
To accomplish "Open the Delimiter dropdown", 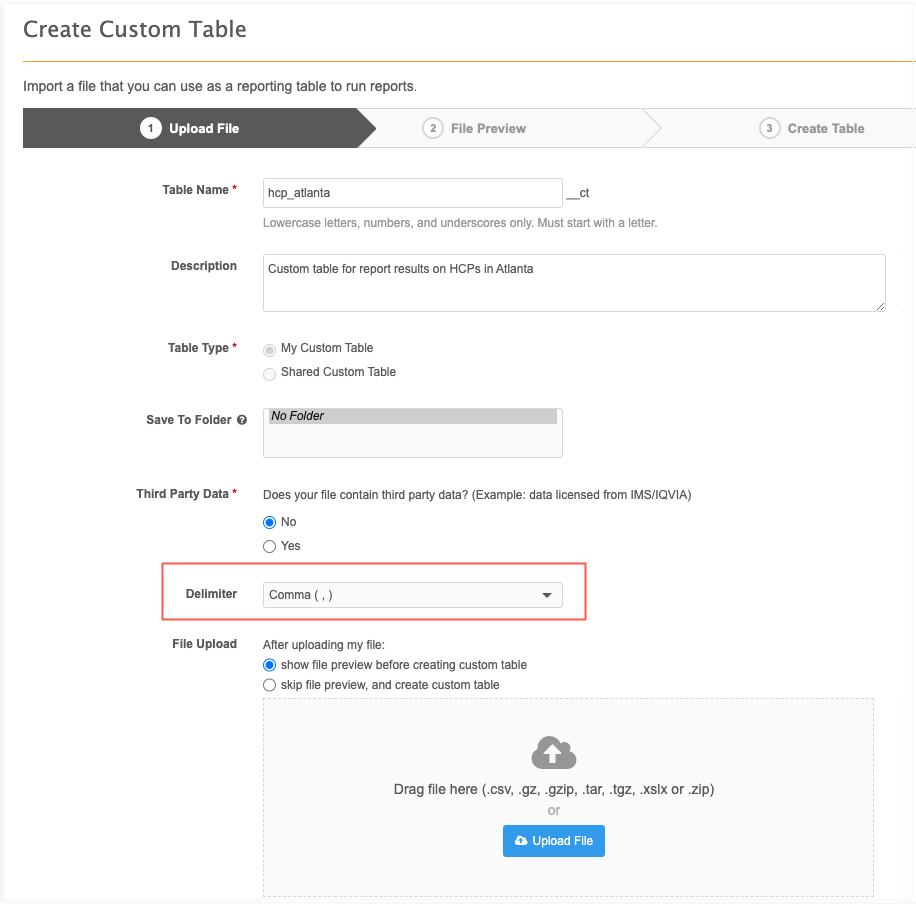I will [412, 595].
